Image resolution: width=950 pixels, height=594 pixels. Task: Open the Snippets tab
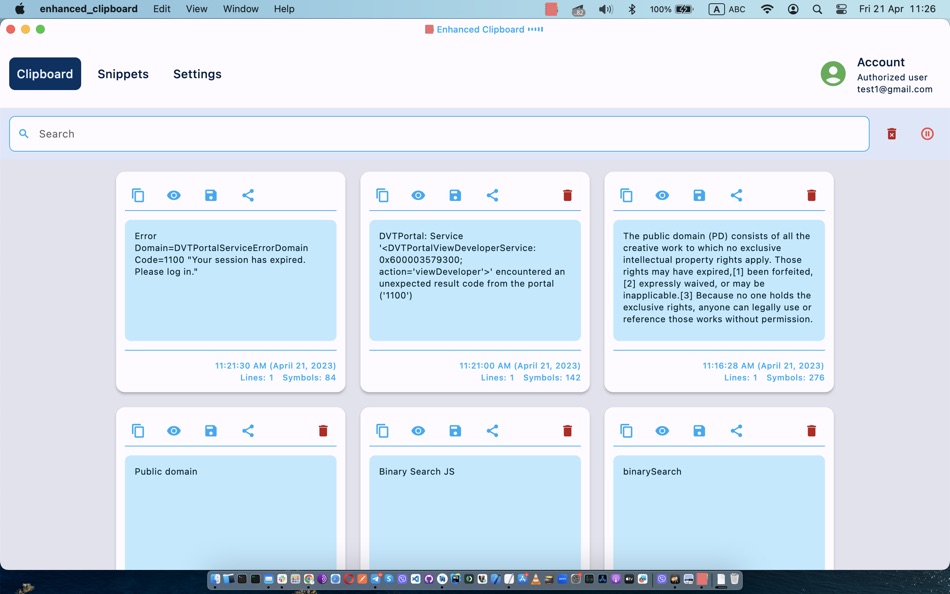[x=123, y=74]
